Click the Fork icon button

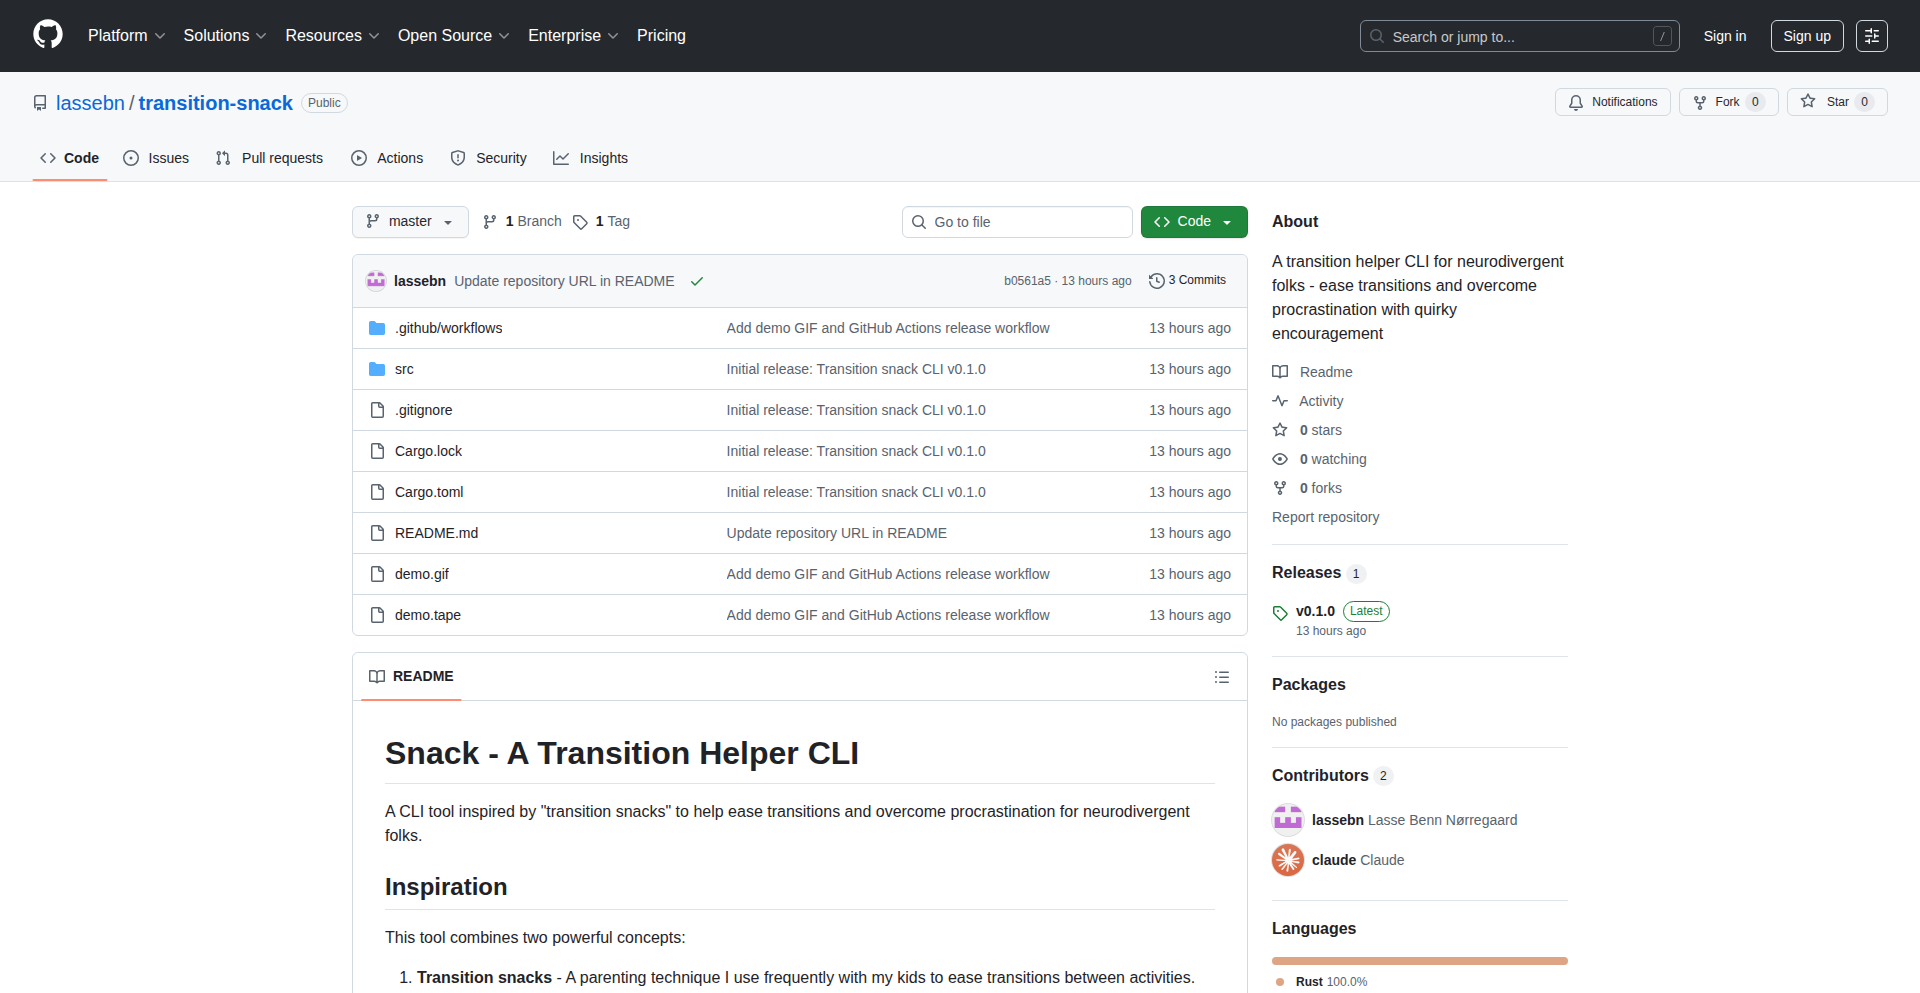point(1700,102)
